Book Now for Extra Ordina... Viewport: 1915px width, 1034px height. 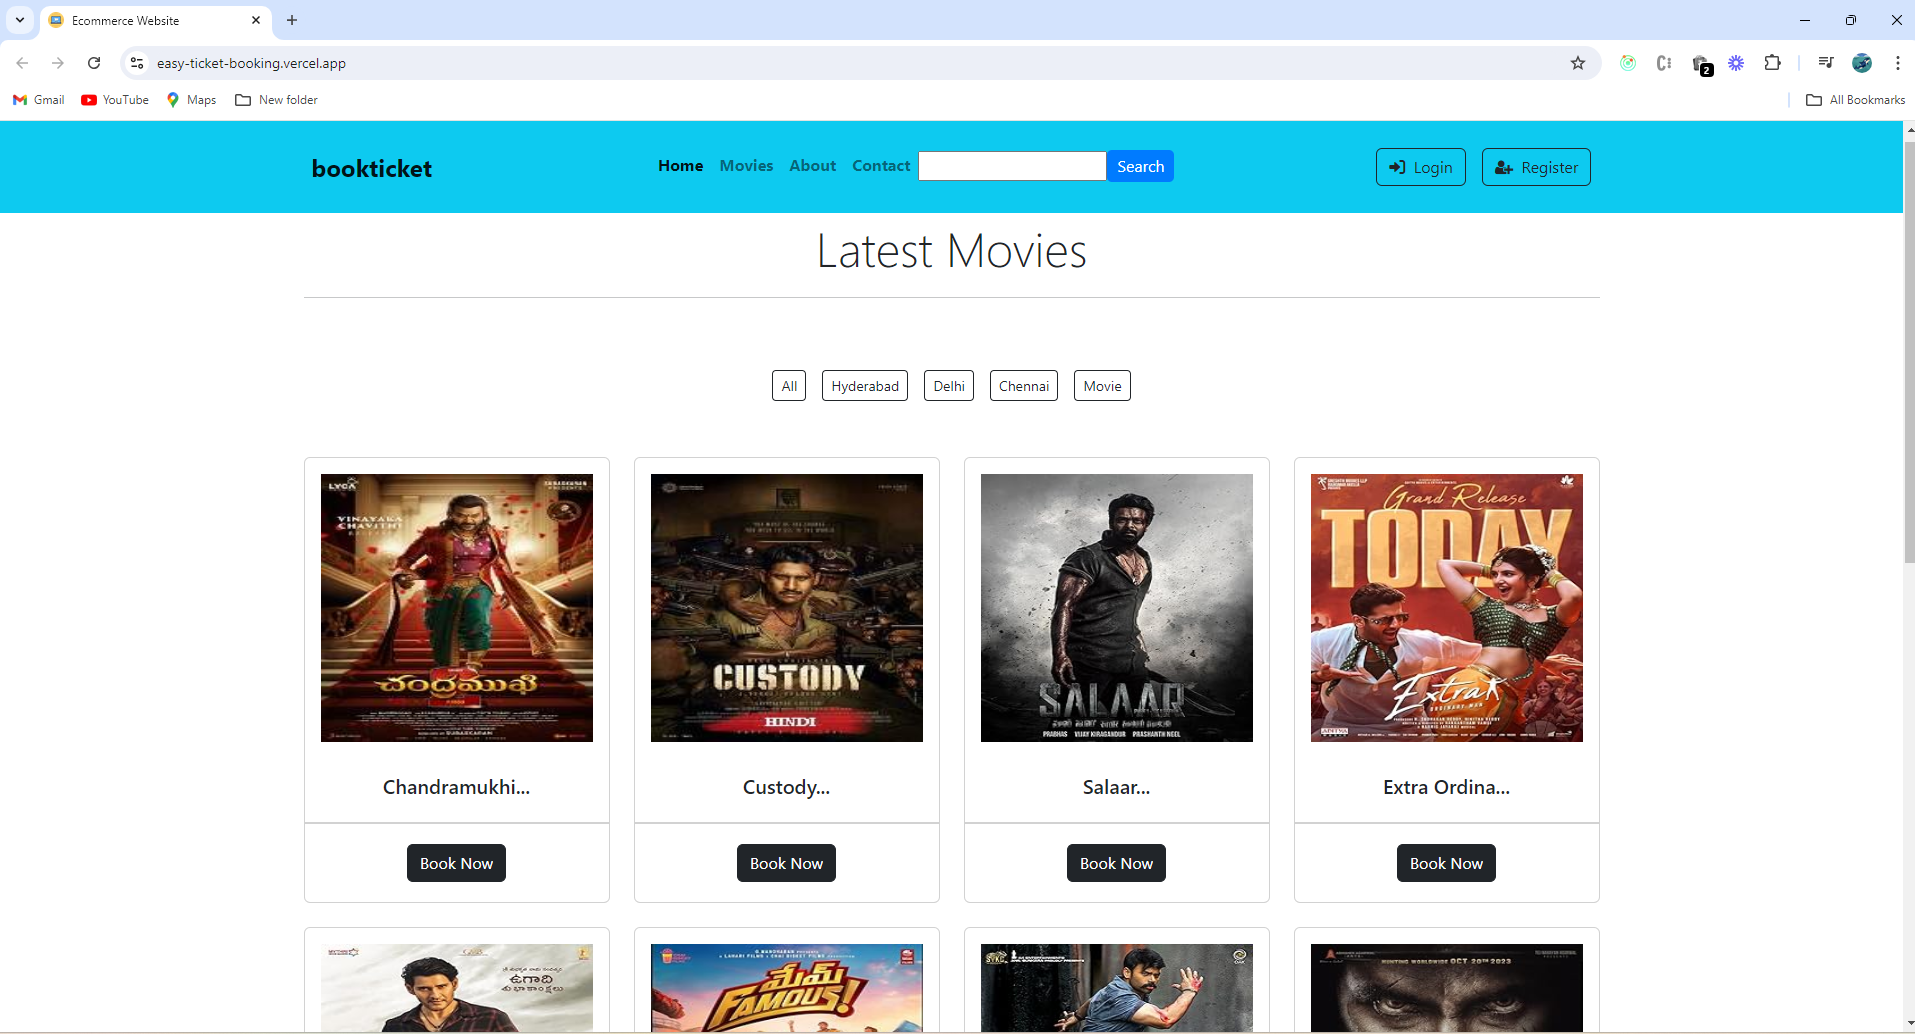(1446, 863)
